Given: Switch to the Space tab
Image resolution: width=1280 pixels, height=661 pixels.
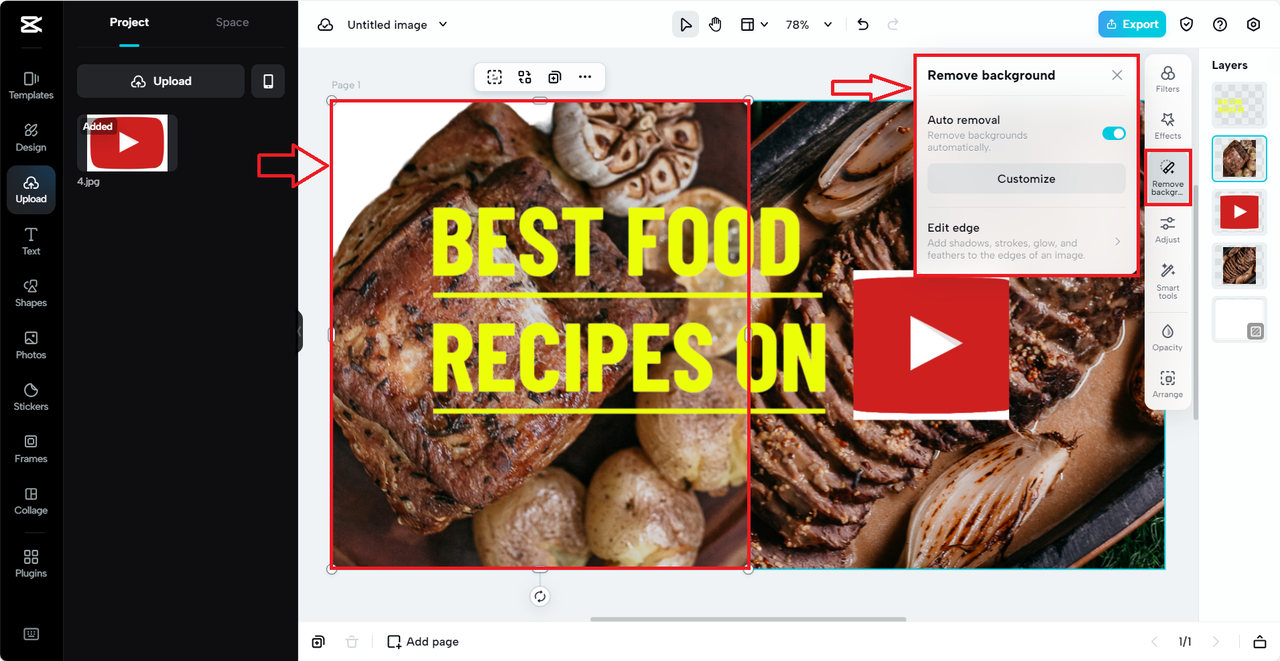Looking at the screenshot, I should pyautogui.click(x=232, y=22).
